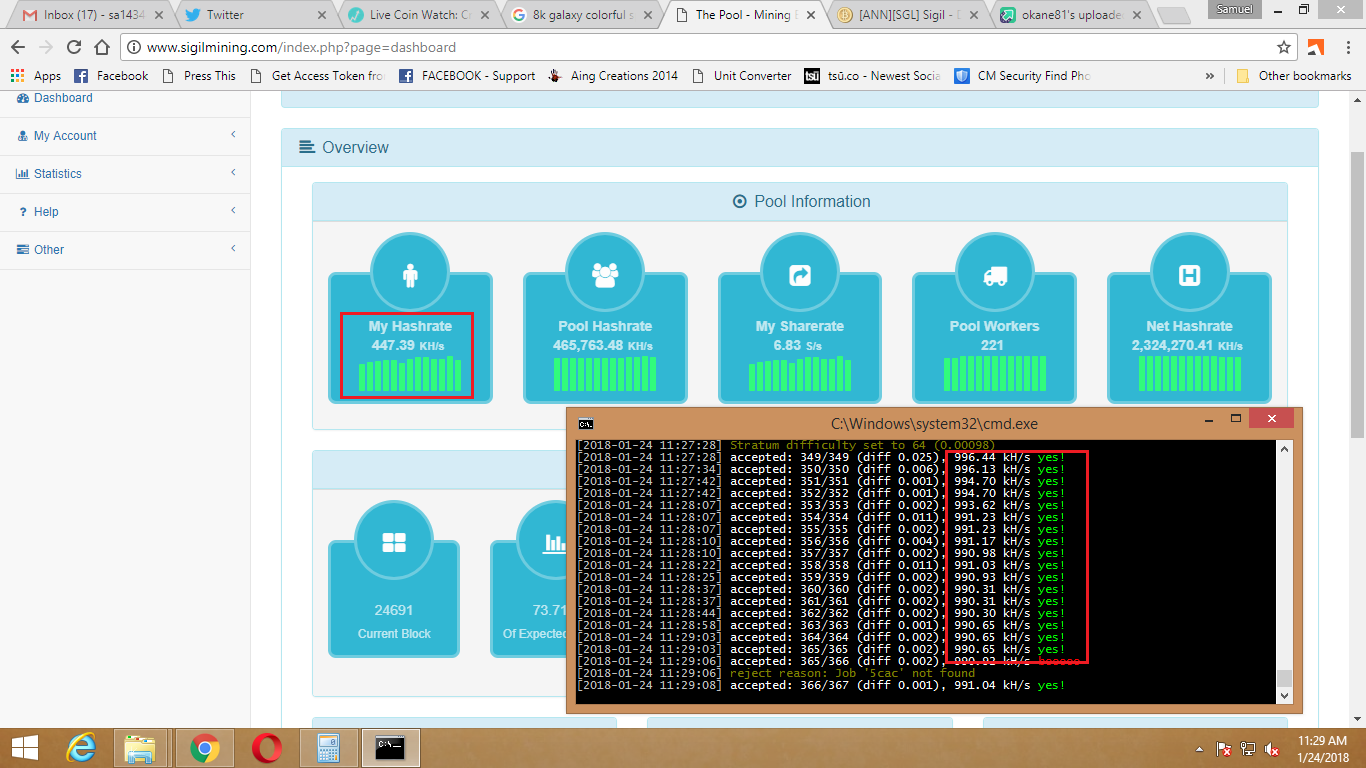Open the Apps bookmarks shortcut
The height and width of the screenshot is (768, 1366).
point(36,76)
